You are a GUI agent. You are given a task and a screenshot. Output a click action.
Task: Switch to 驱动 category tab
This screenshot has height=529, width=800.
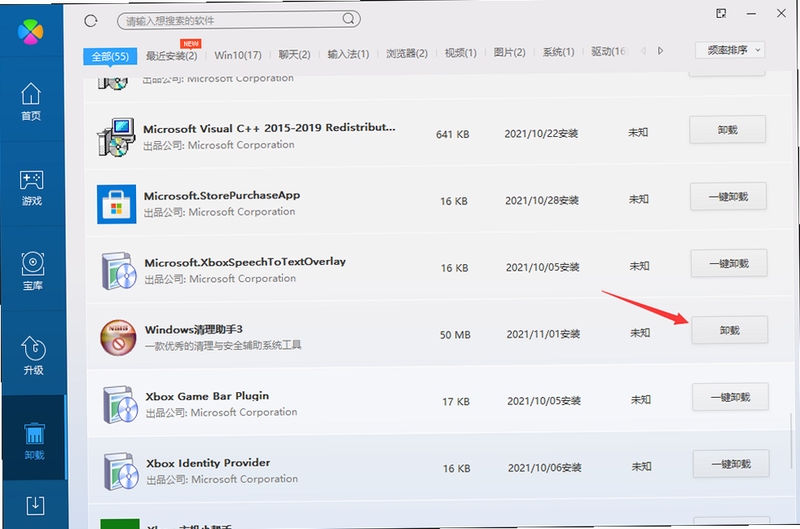(x=608, y=51)
